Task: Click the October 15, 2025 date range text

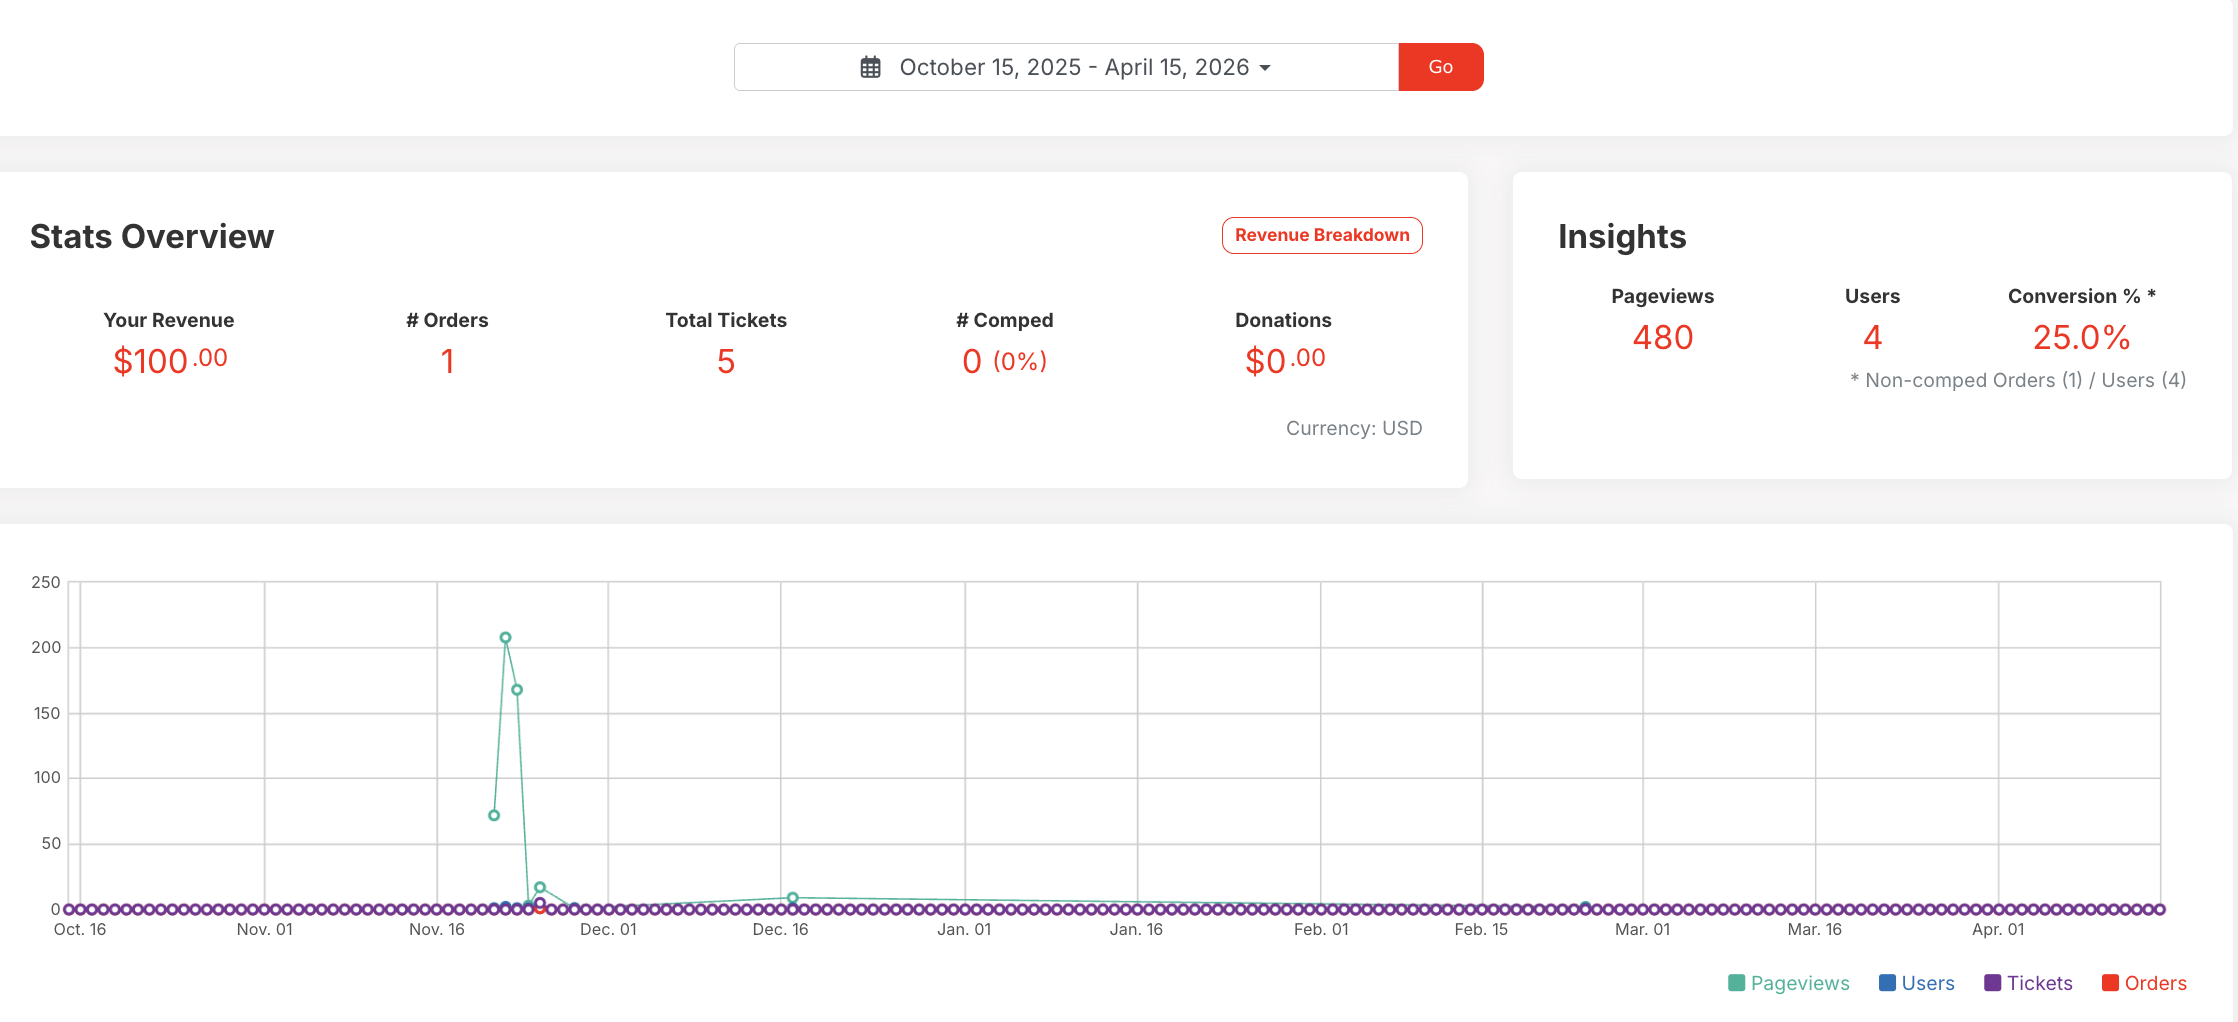Action: [x=1074, y=67]
